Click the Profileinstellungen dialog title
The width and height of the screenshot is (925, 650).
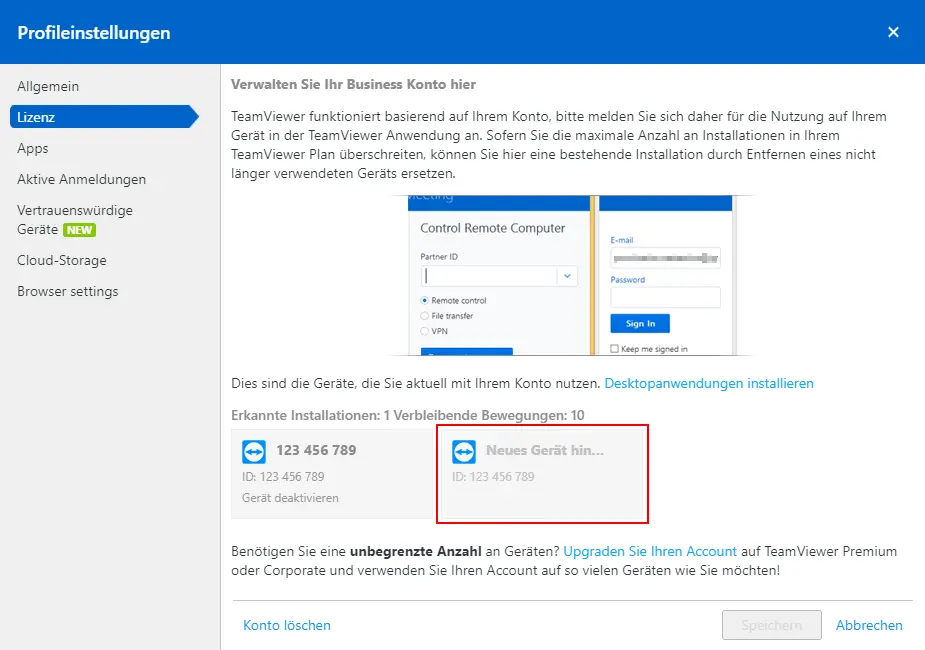(94, 32)
